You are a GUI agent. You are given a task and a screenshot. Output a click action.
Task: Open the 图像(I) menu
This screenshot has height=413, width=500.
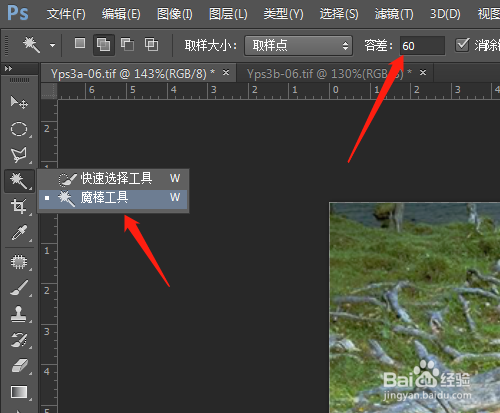[175, 14]
